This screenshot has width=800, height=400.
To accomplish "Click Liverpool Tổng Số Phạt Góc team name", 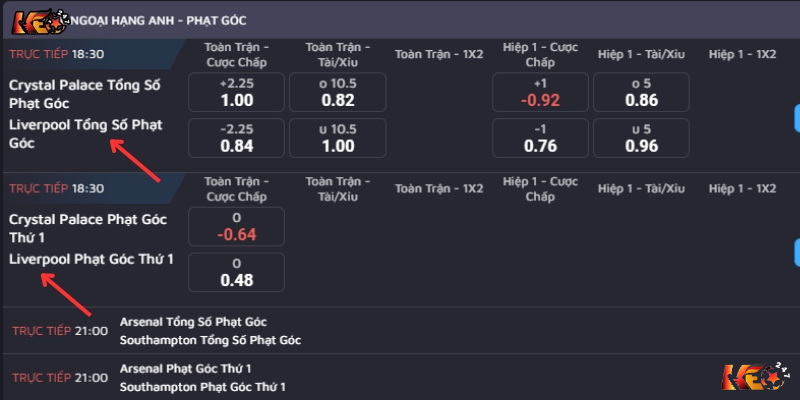I will 85,134.
